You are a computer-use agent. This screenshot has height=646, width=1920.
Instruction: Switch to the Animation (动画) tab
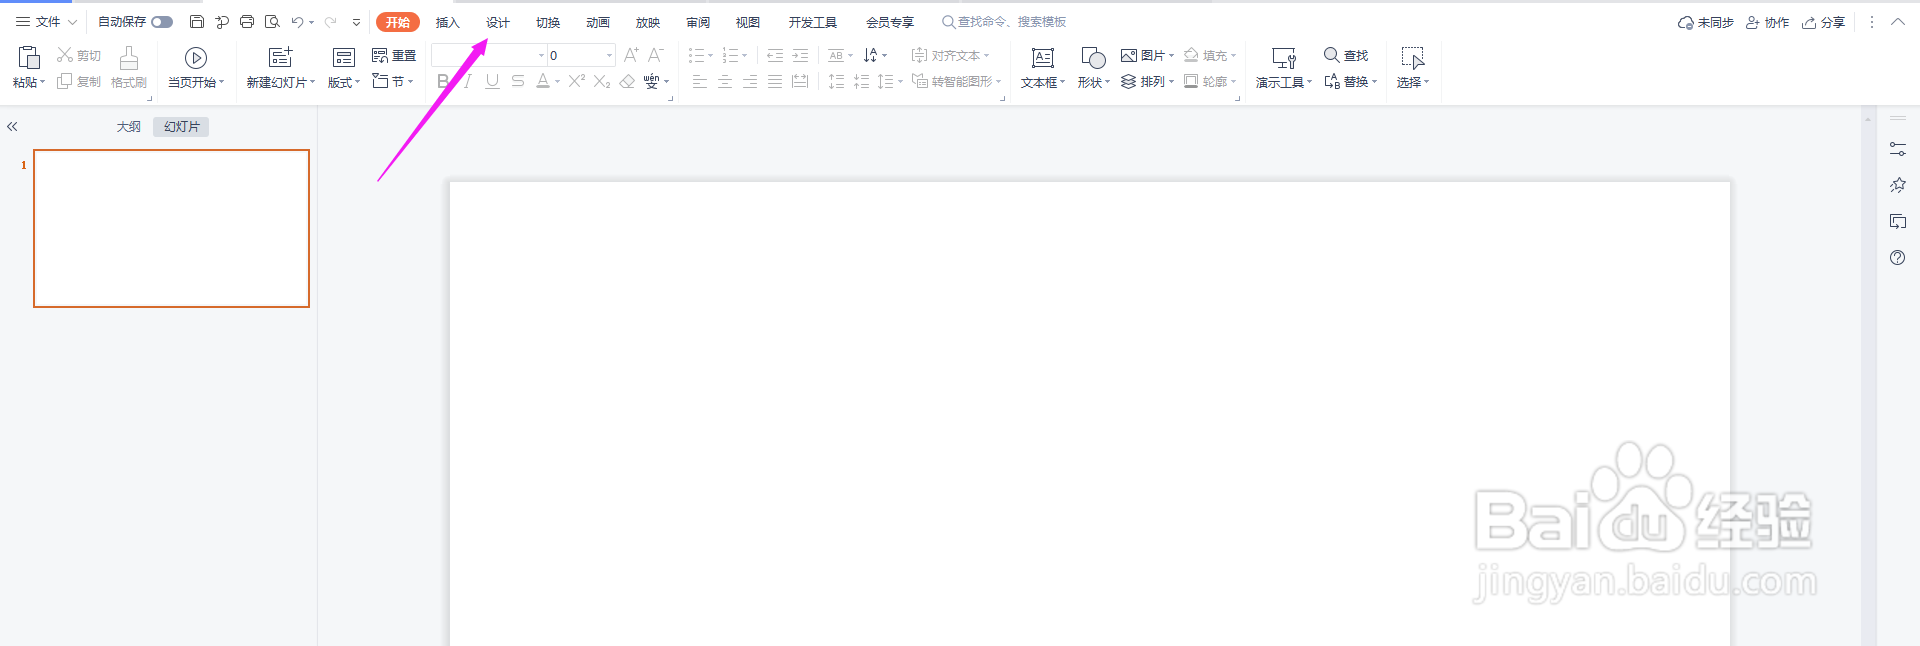pos(598,22)
